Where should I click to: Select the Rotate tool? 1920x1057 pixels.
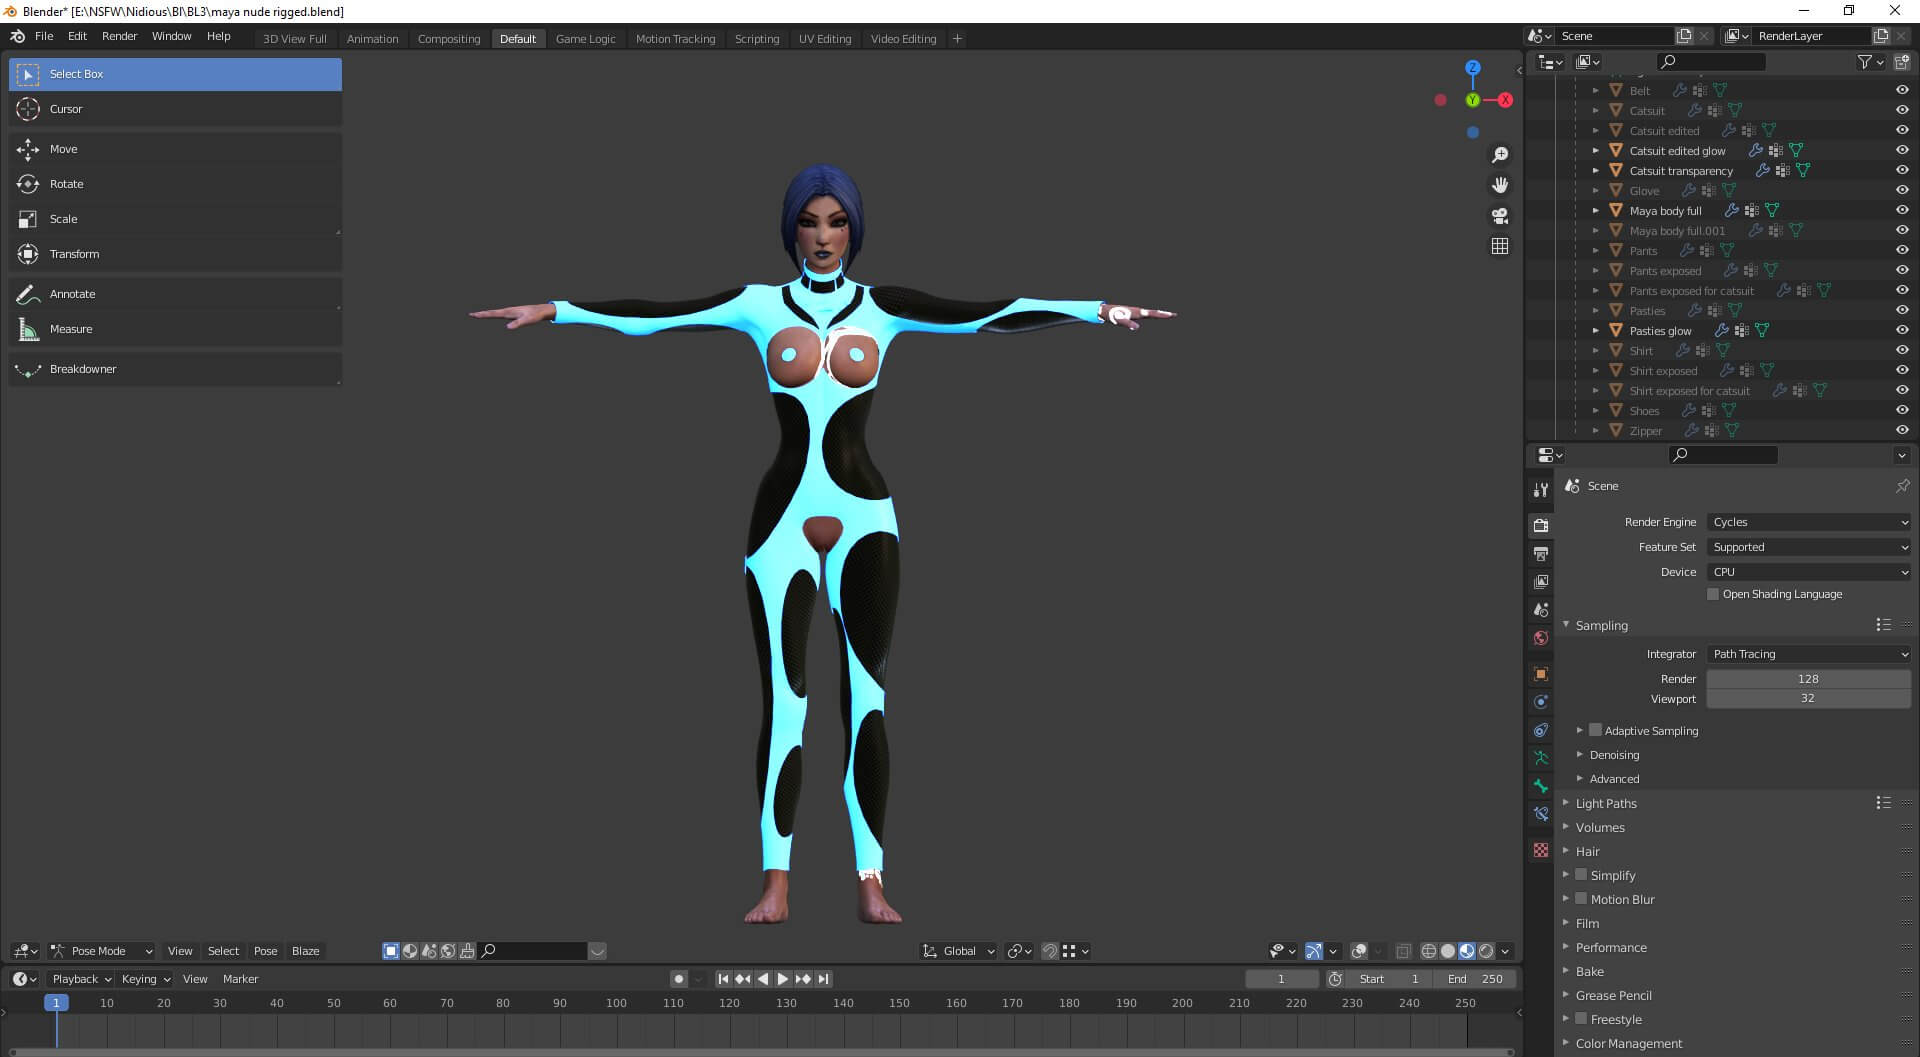point(175,184)
